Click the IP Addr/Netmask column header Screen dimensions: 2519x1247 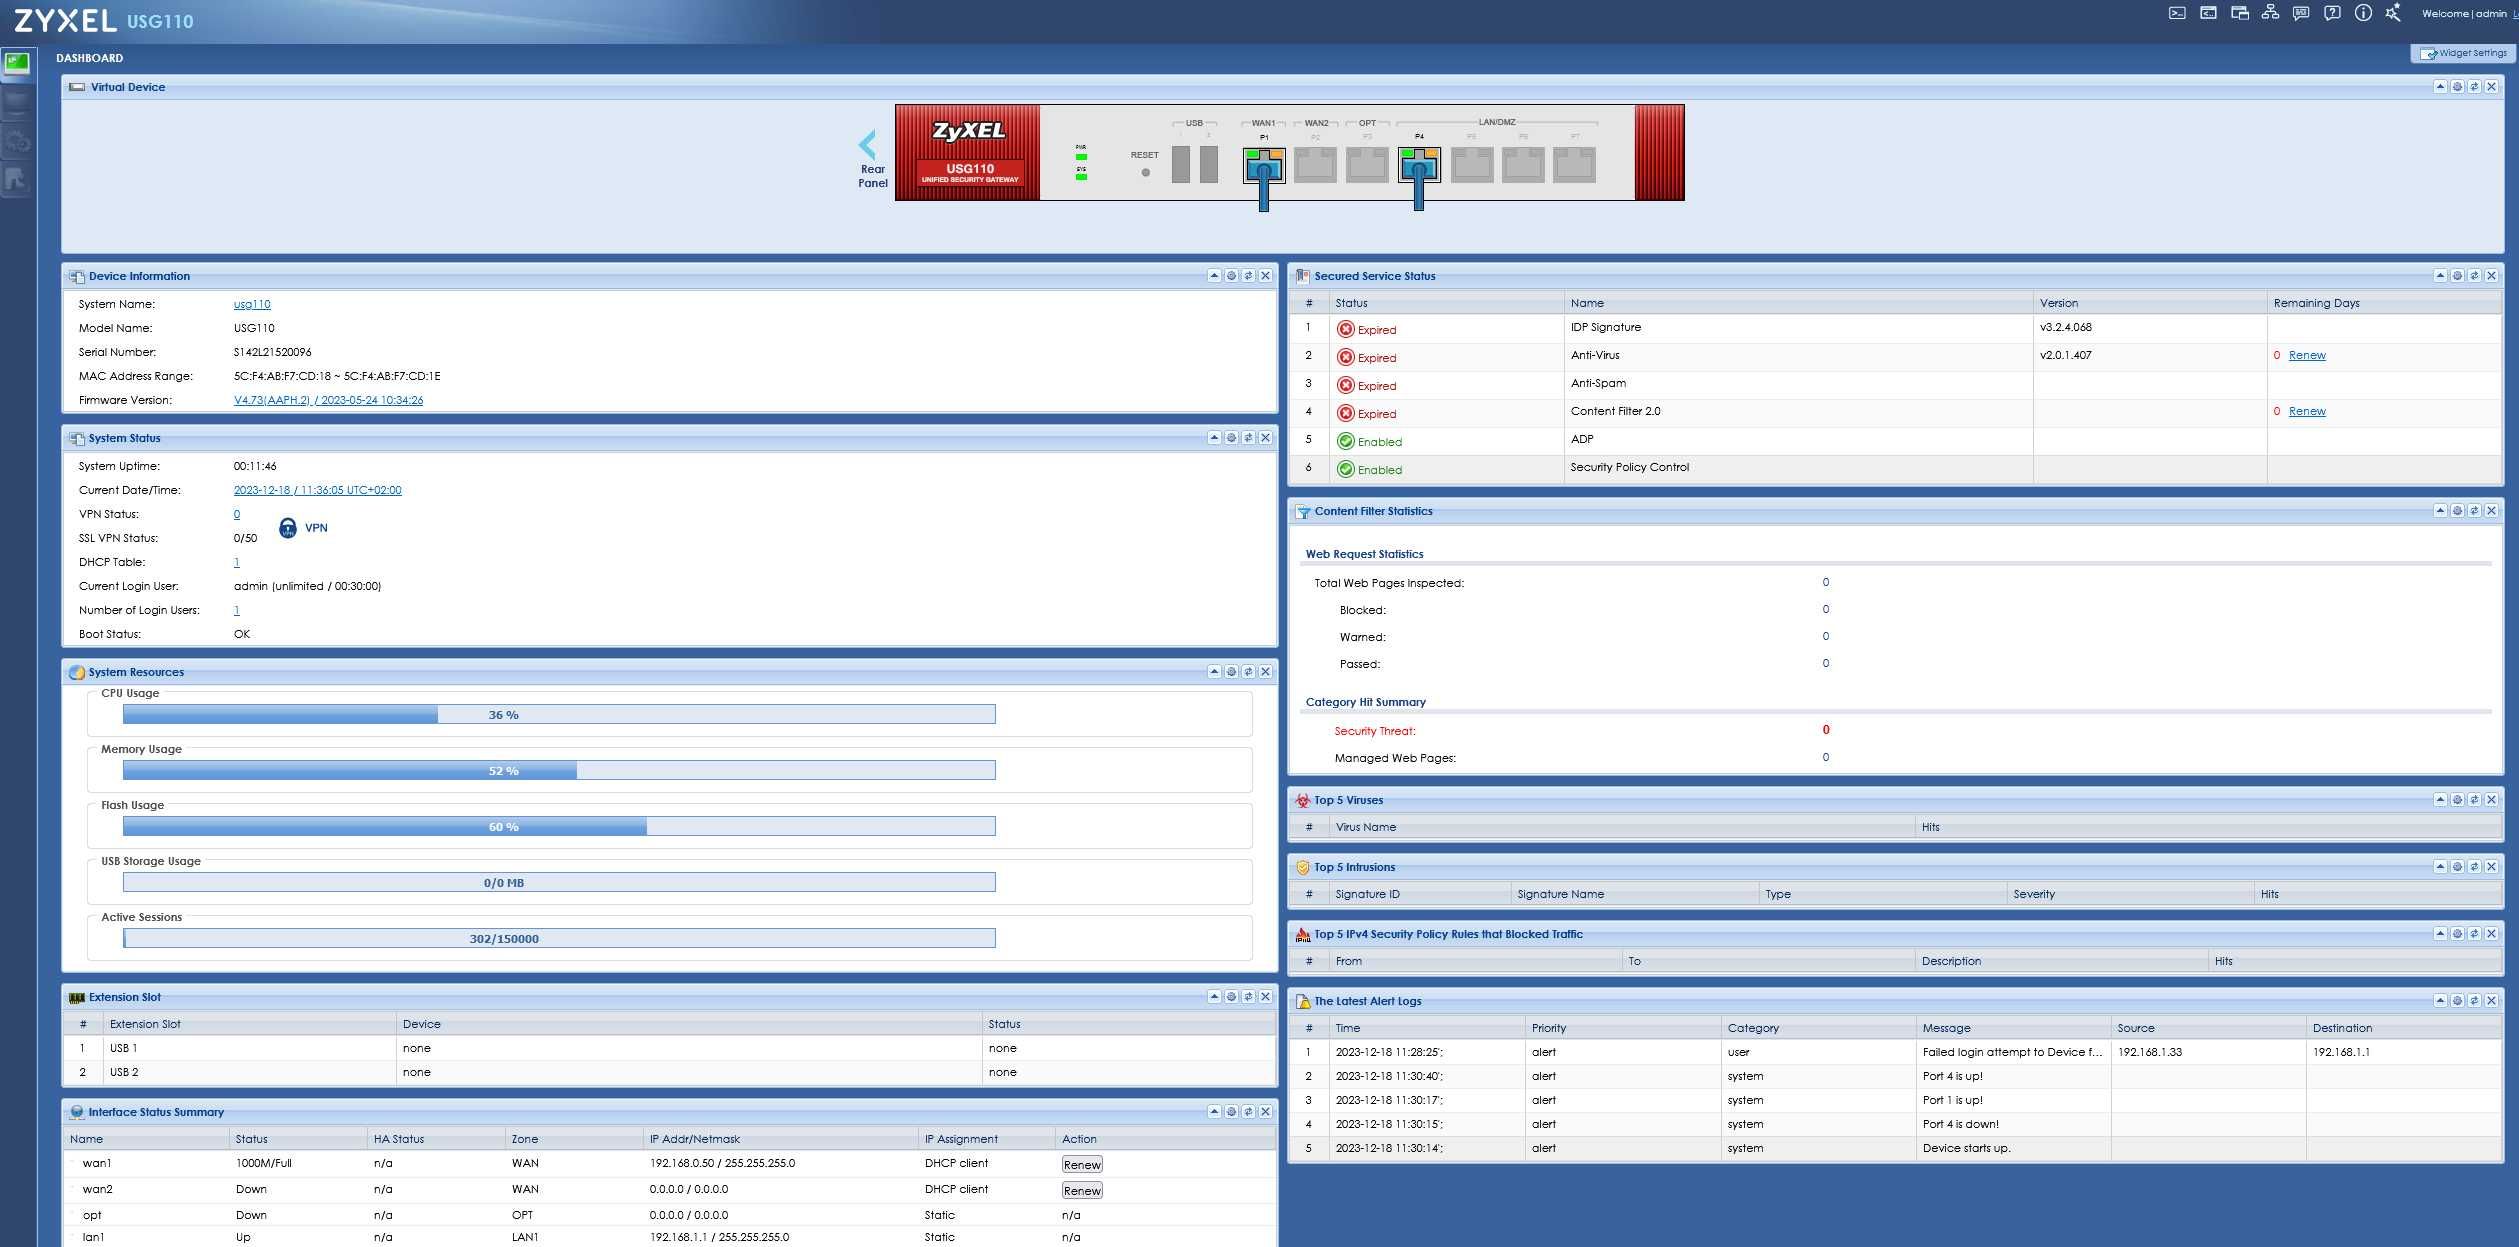point(780,1139)
